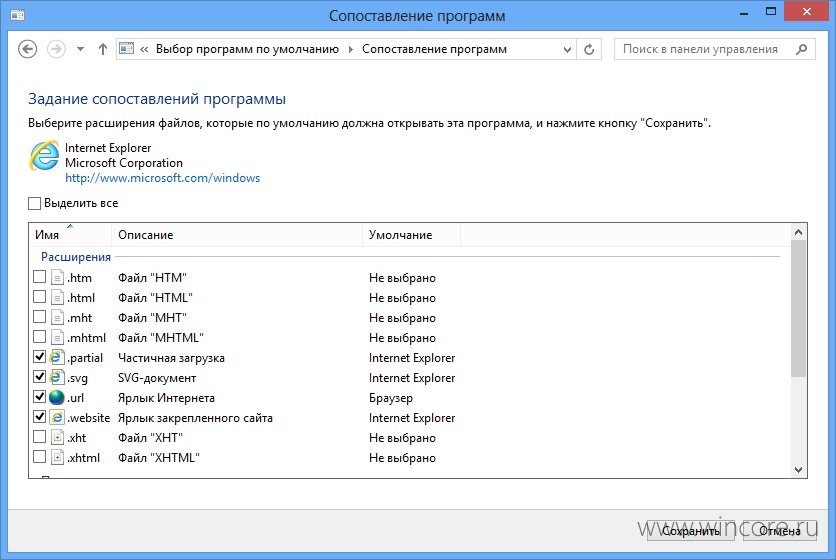The width and height of the screenshot is (836, 560).
Task: Collapse the 'Расширения' group header
Action: coord(76,257)
